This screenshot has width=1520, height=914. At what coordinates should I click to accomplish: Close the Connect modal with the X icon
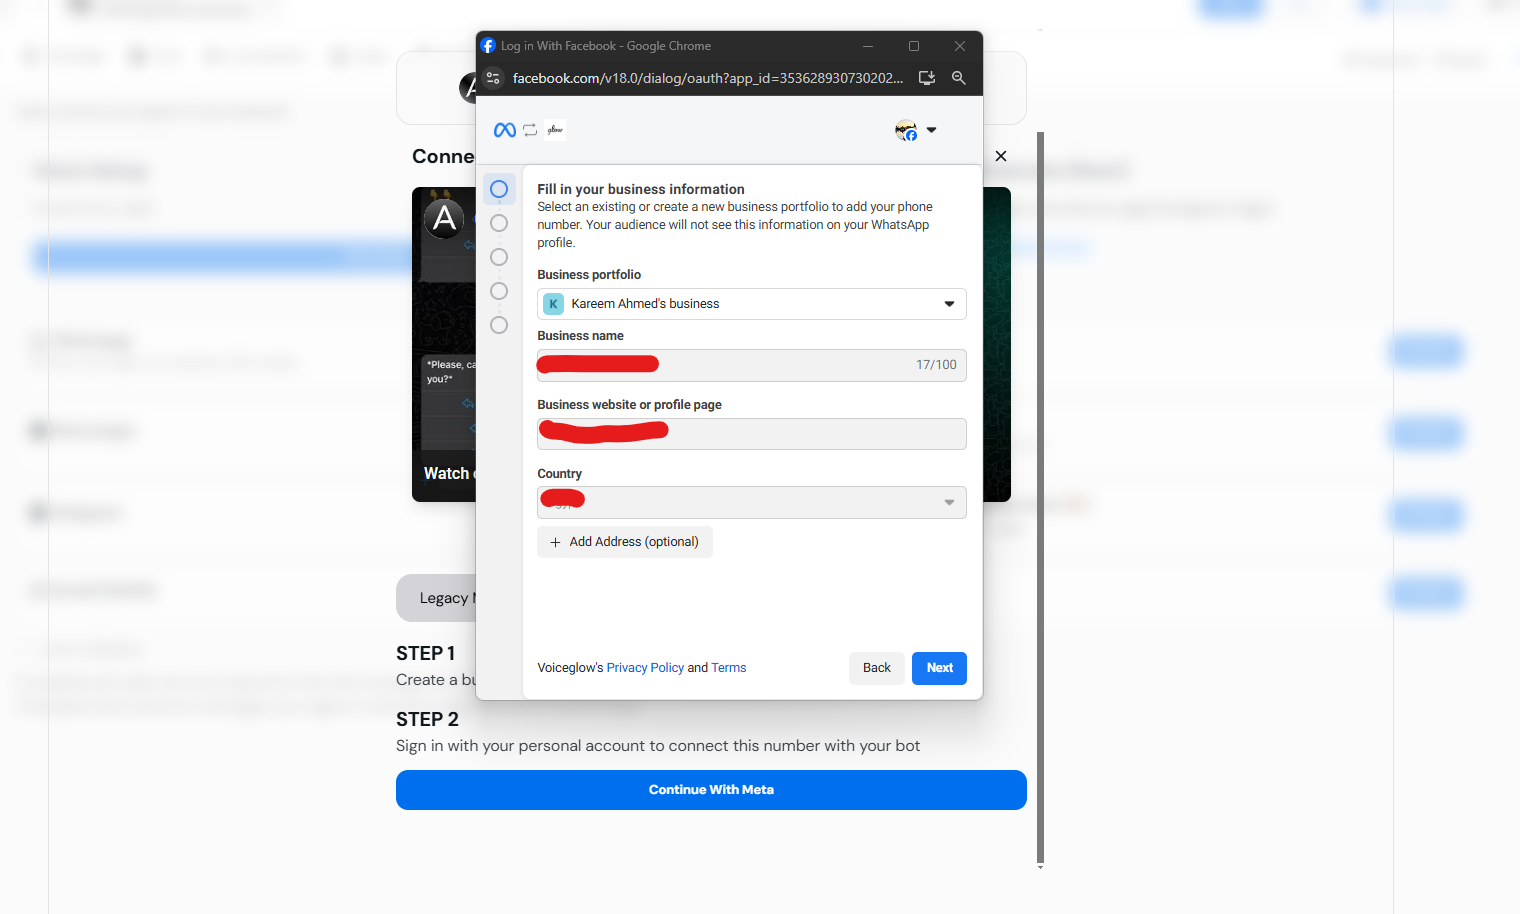click(x=1001, y=156)
